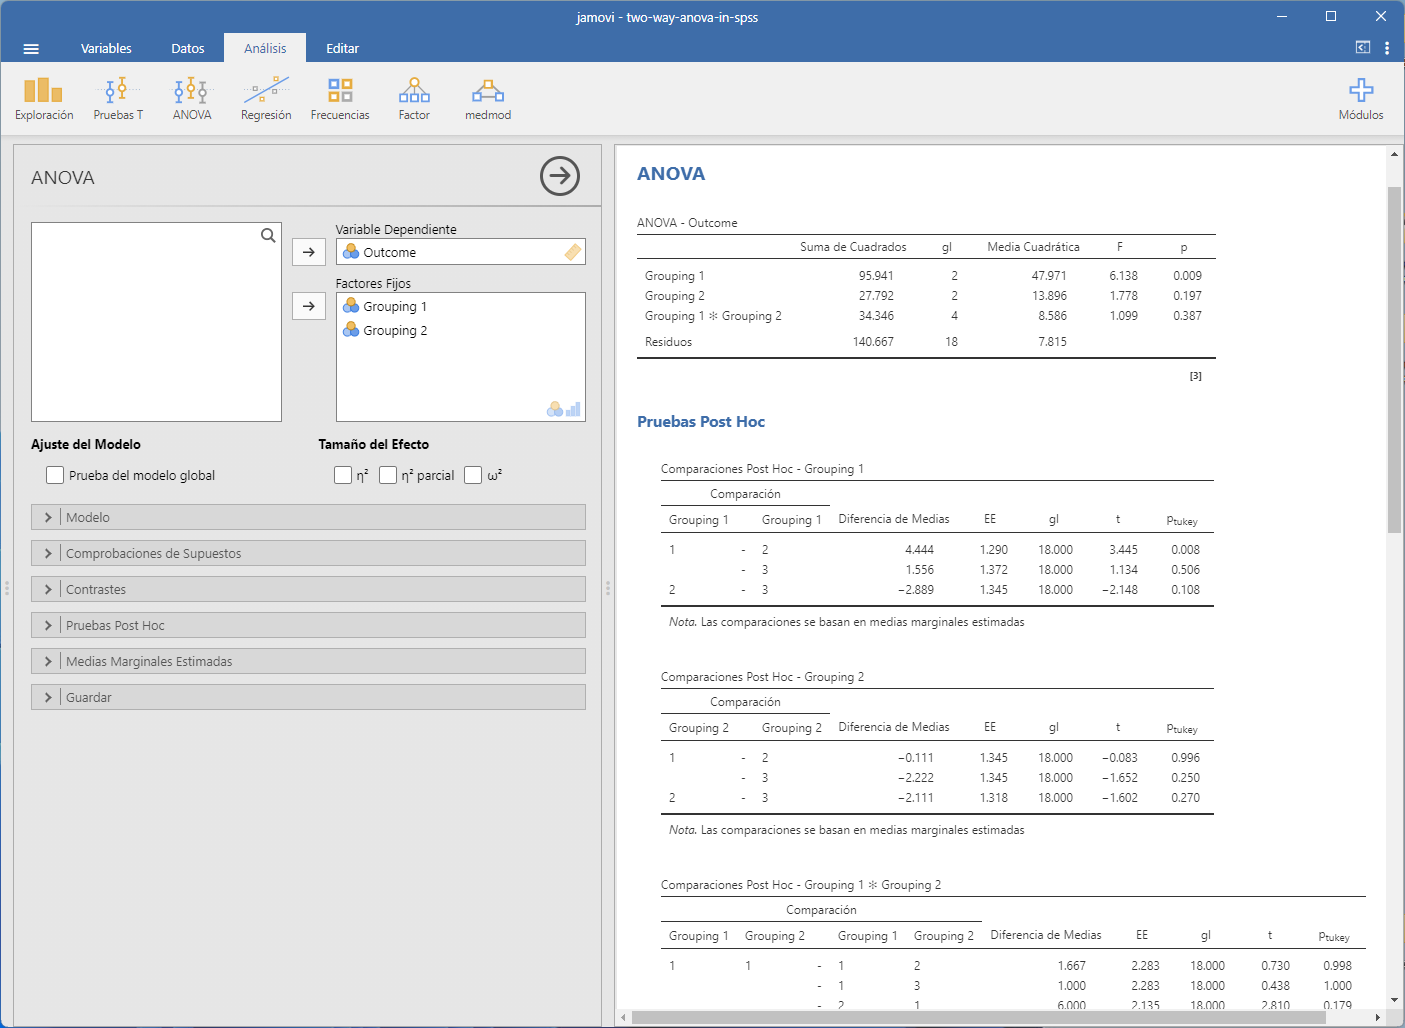Click arrow button to assign Variable Dependiente
1405x1028 pixels.
click(309, 252)
